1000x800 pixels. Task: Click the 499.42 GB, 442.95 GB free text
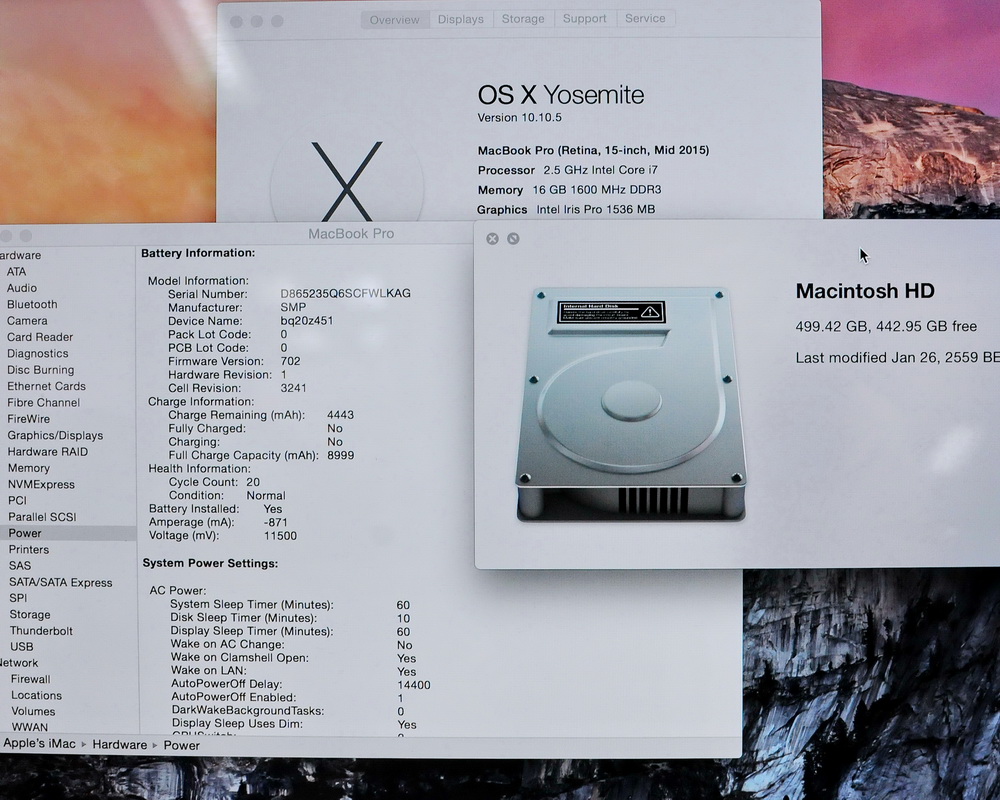click(886, 327)
